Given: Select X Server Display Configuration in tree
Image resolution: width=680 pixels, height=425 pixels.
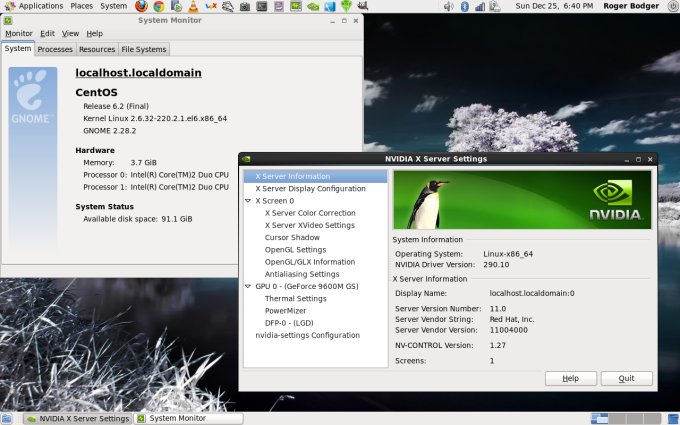Looking at the screenshot, I should point(310,188).
